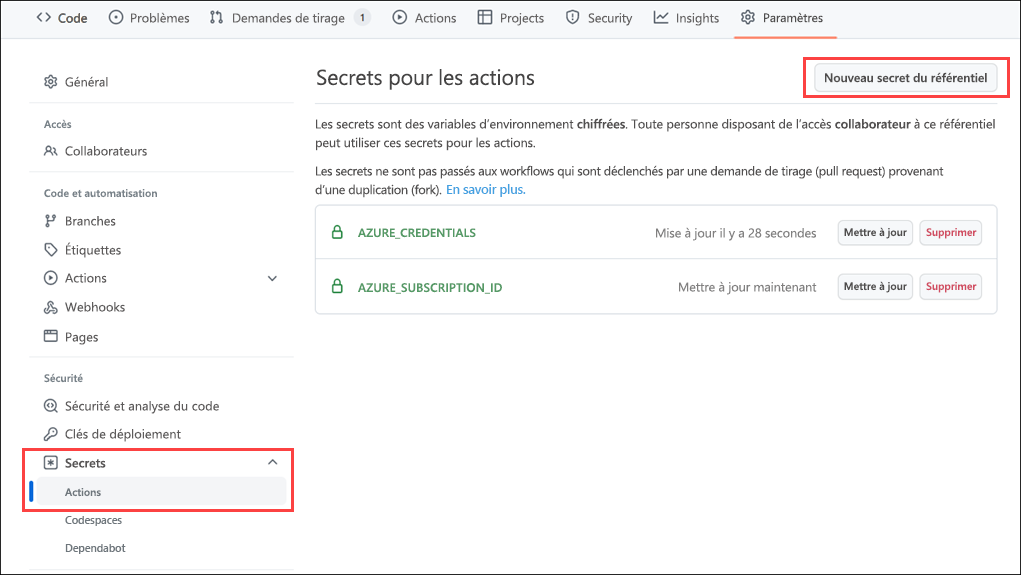1021x575 pixels.
Task: Go to the Actions tab in top bar
Action: [x=425, y=18]
